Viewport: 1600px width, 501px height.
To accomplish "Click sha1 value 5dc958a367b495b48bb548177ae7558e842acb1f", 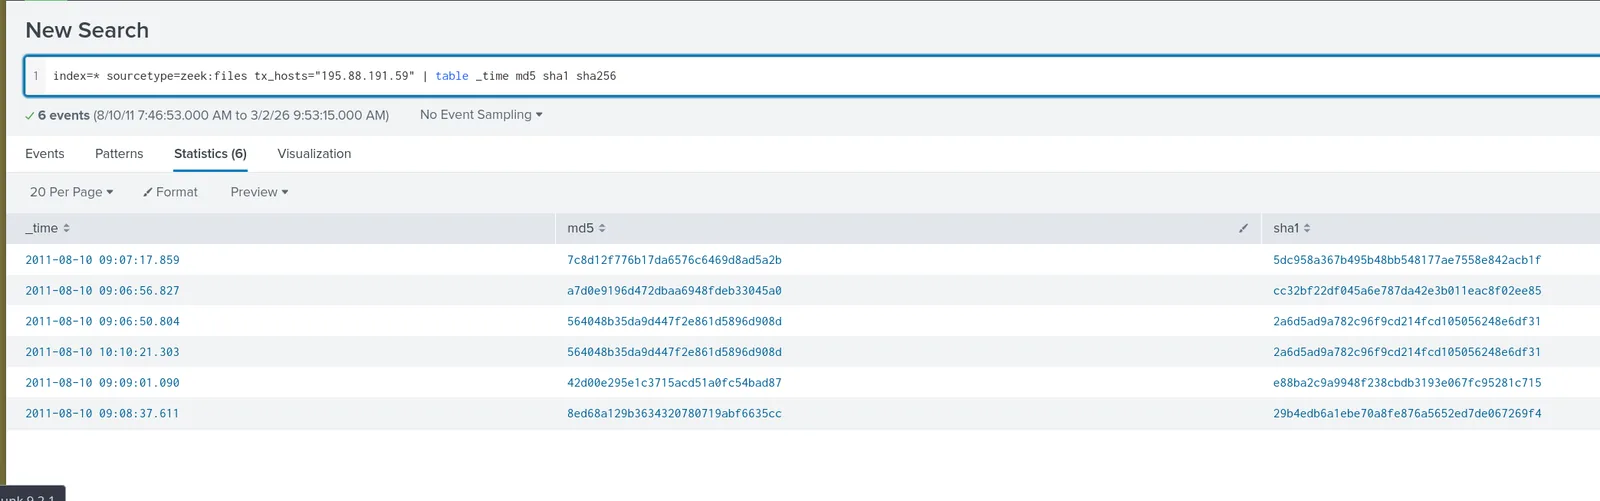I will coord(1407,260).
